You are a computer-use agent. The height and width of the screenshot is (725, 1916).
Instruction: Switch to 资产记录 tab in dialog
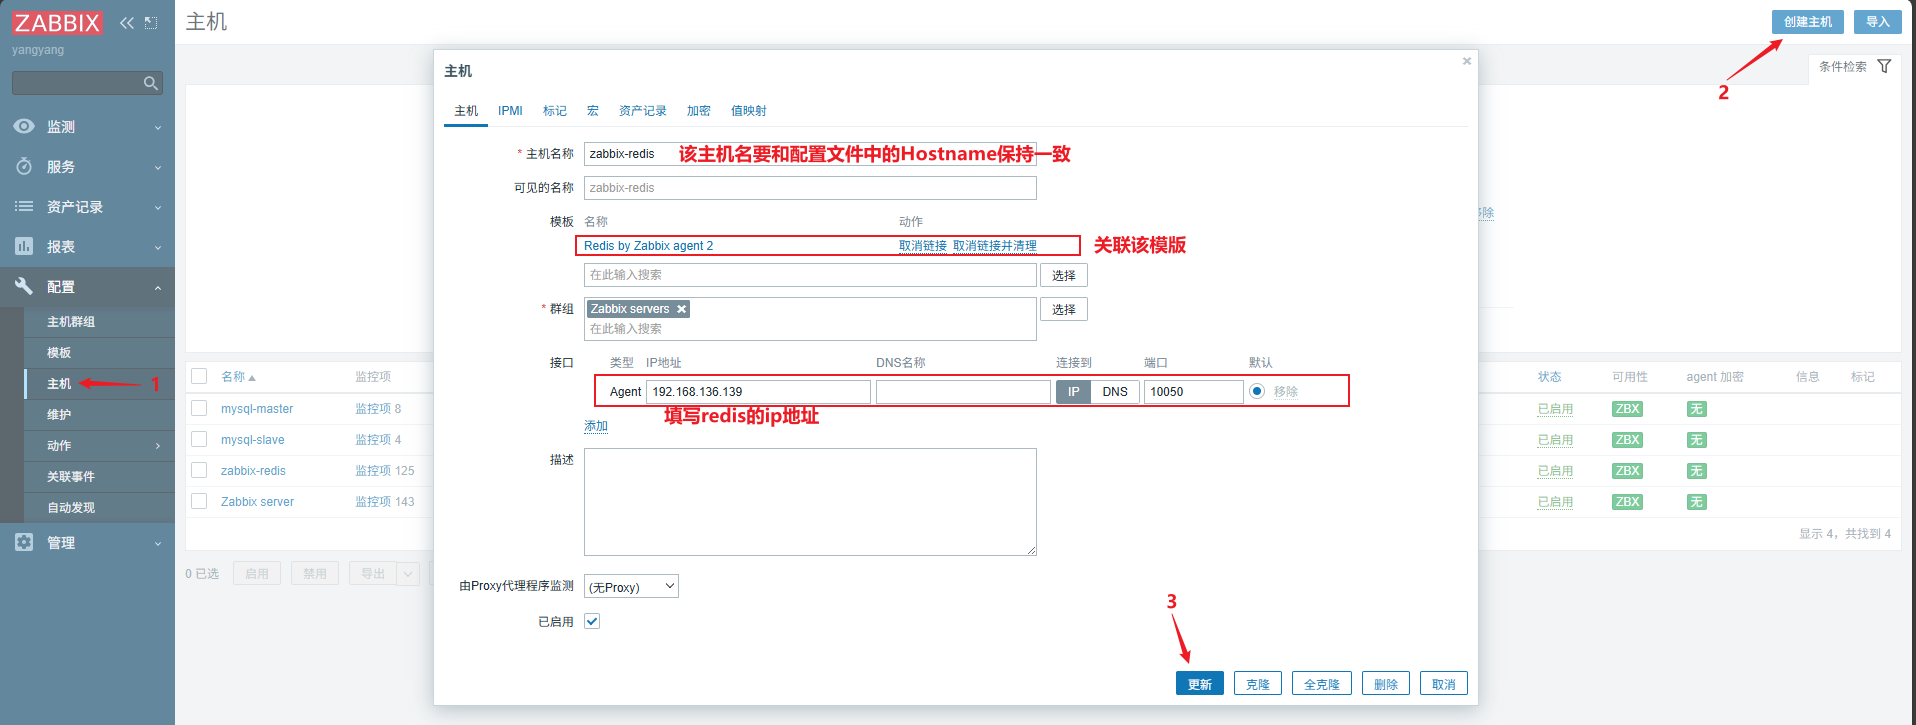(643, 111)
